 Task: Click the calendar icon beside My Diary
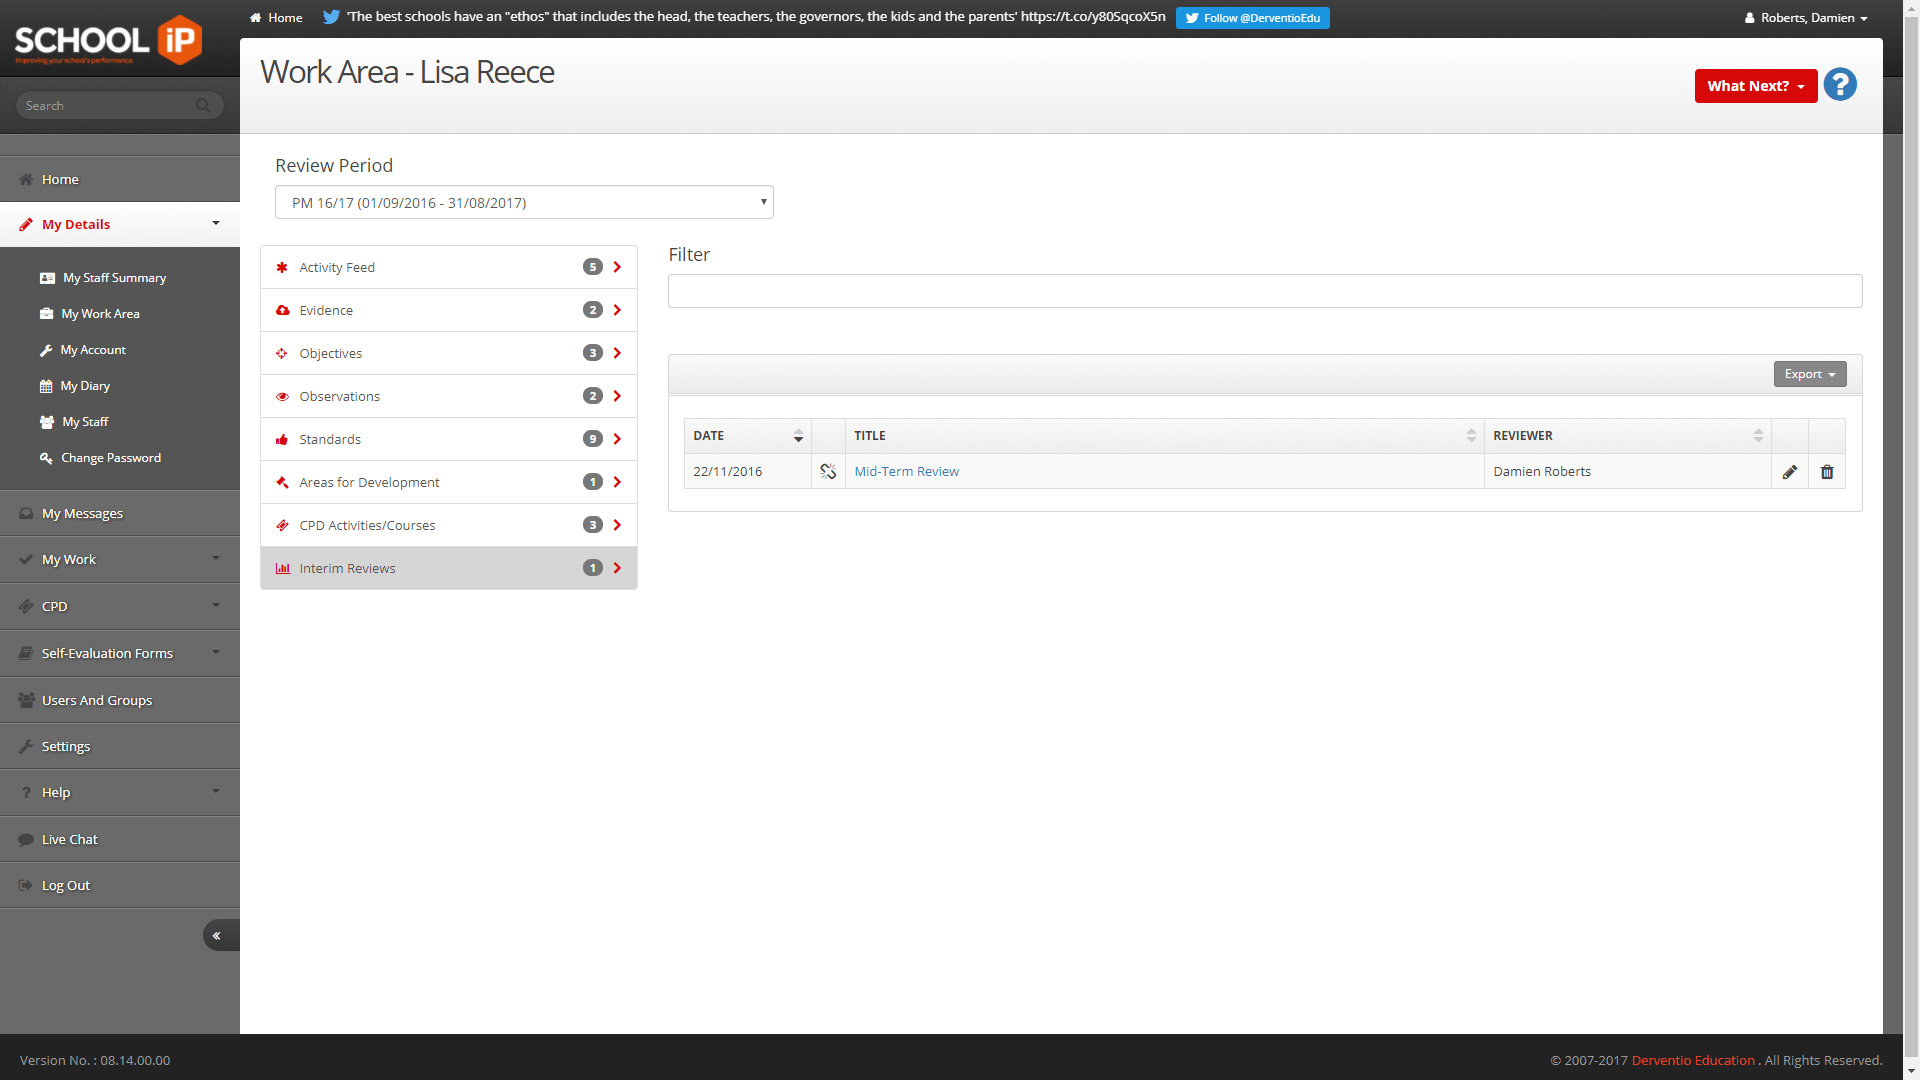coord(46,386)
